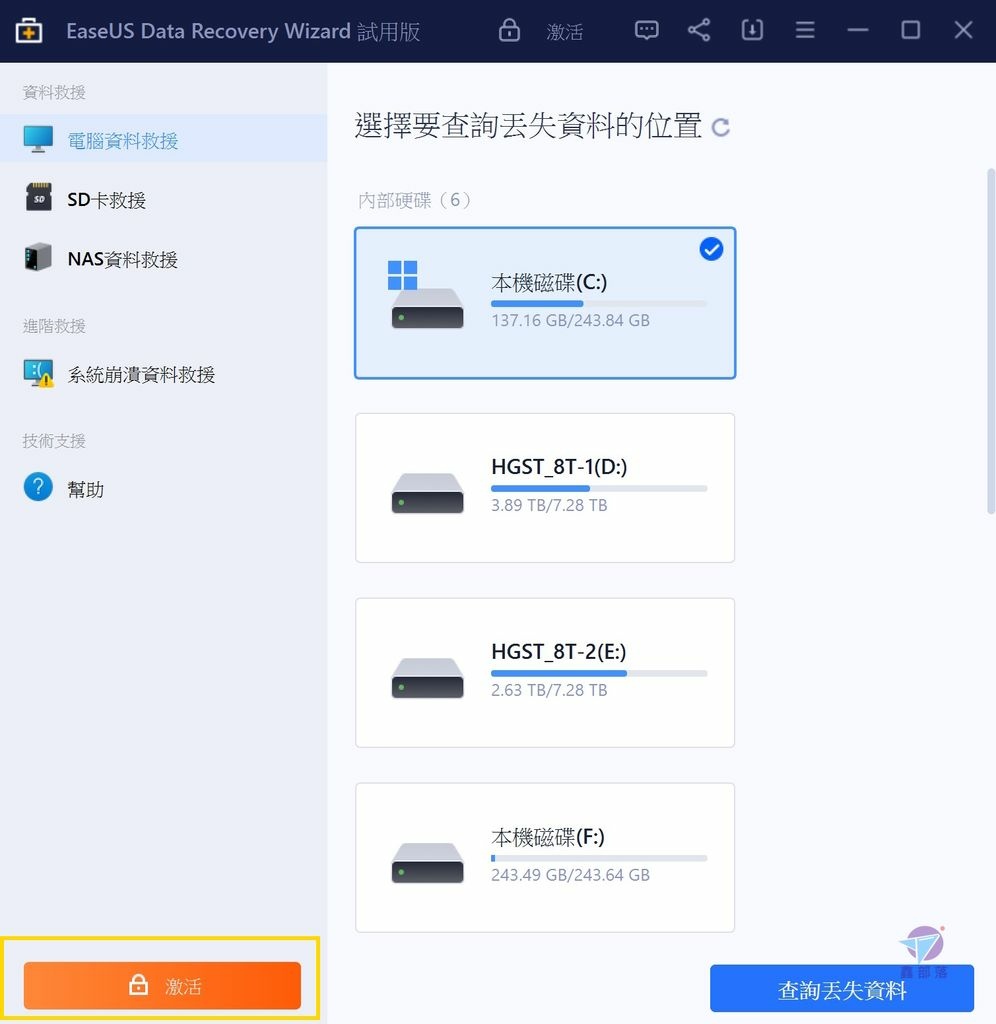Select the 本機磁碟(C:) label

click(549, 282)
